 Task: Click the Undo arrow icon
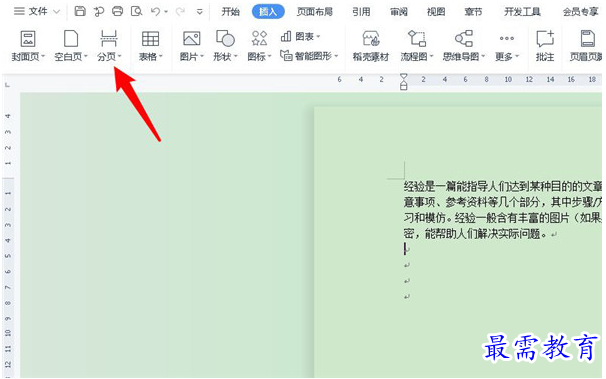click(155, 12)
